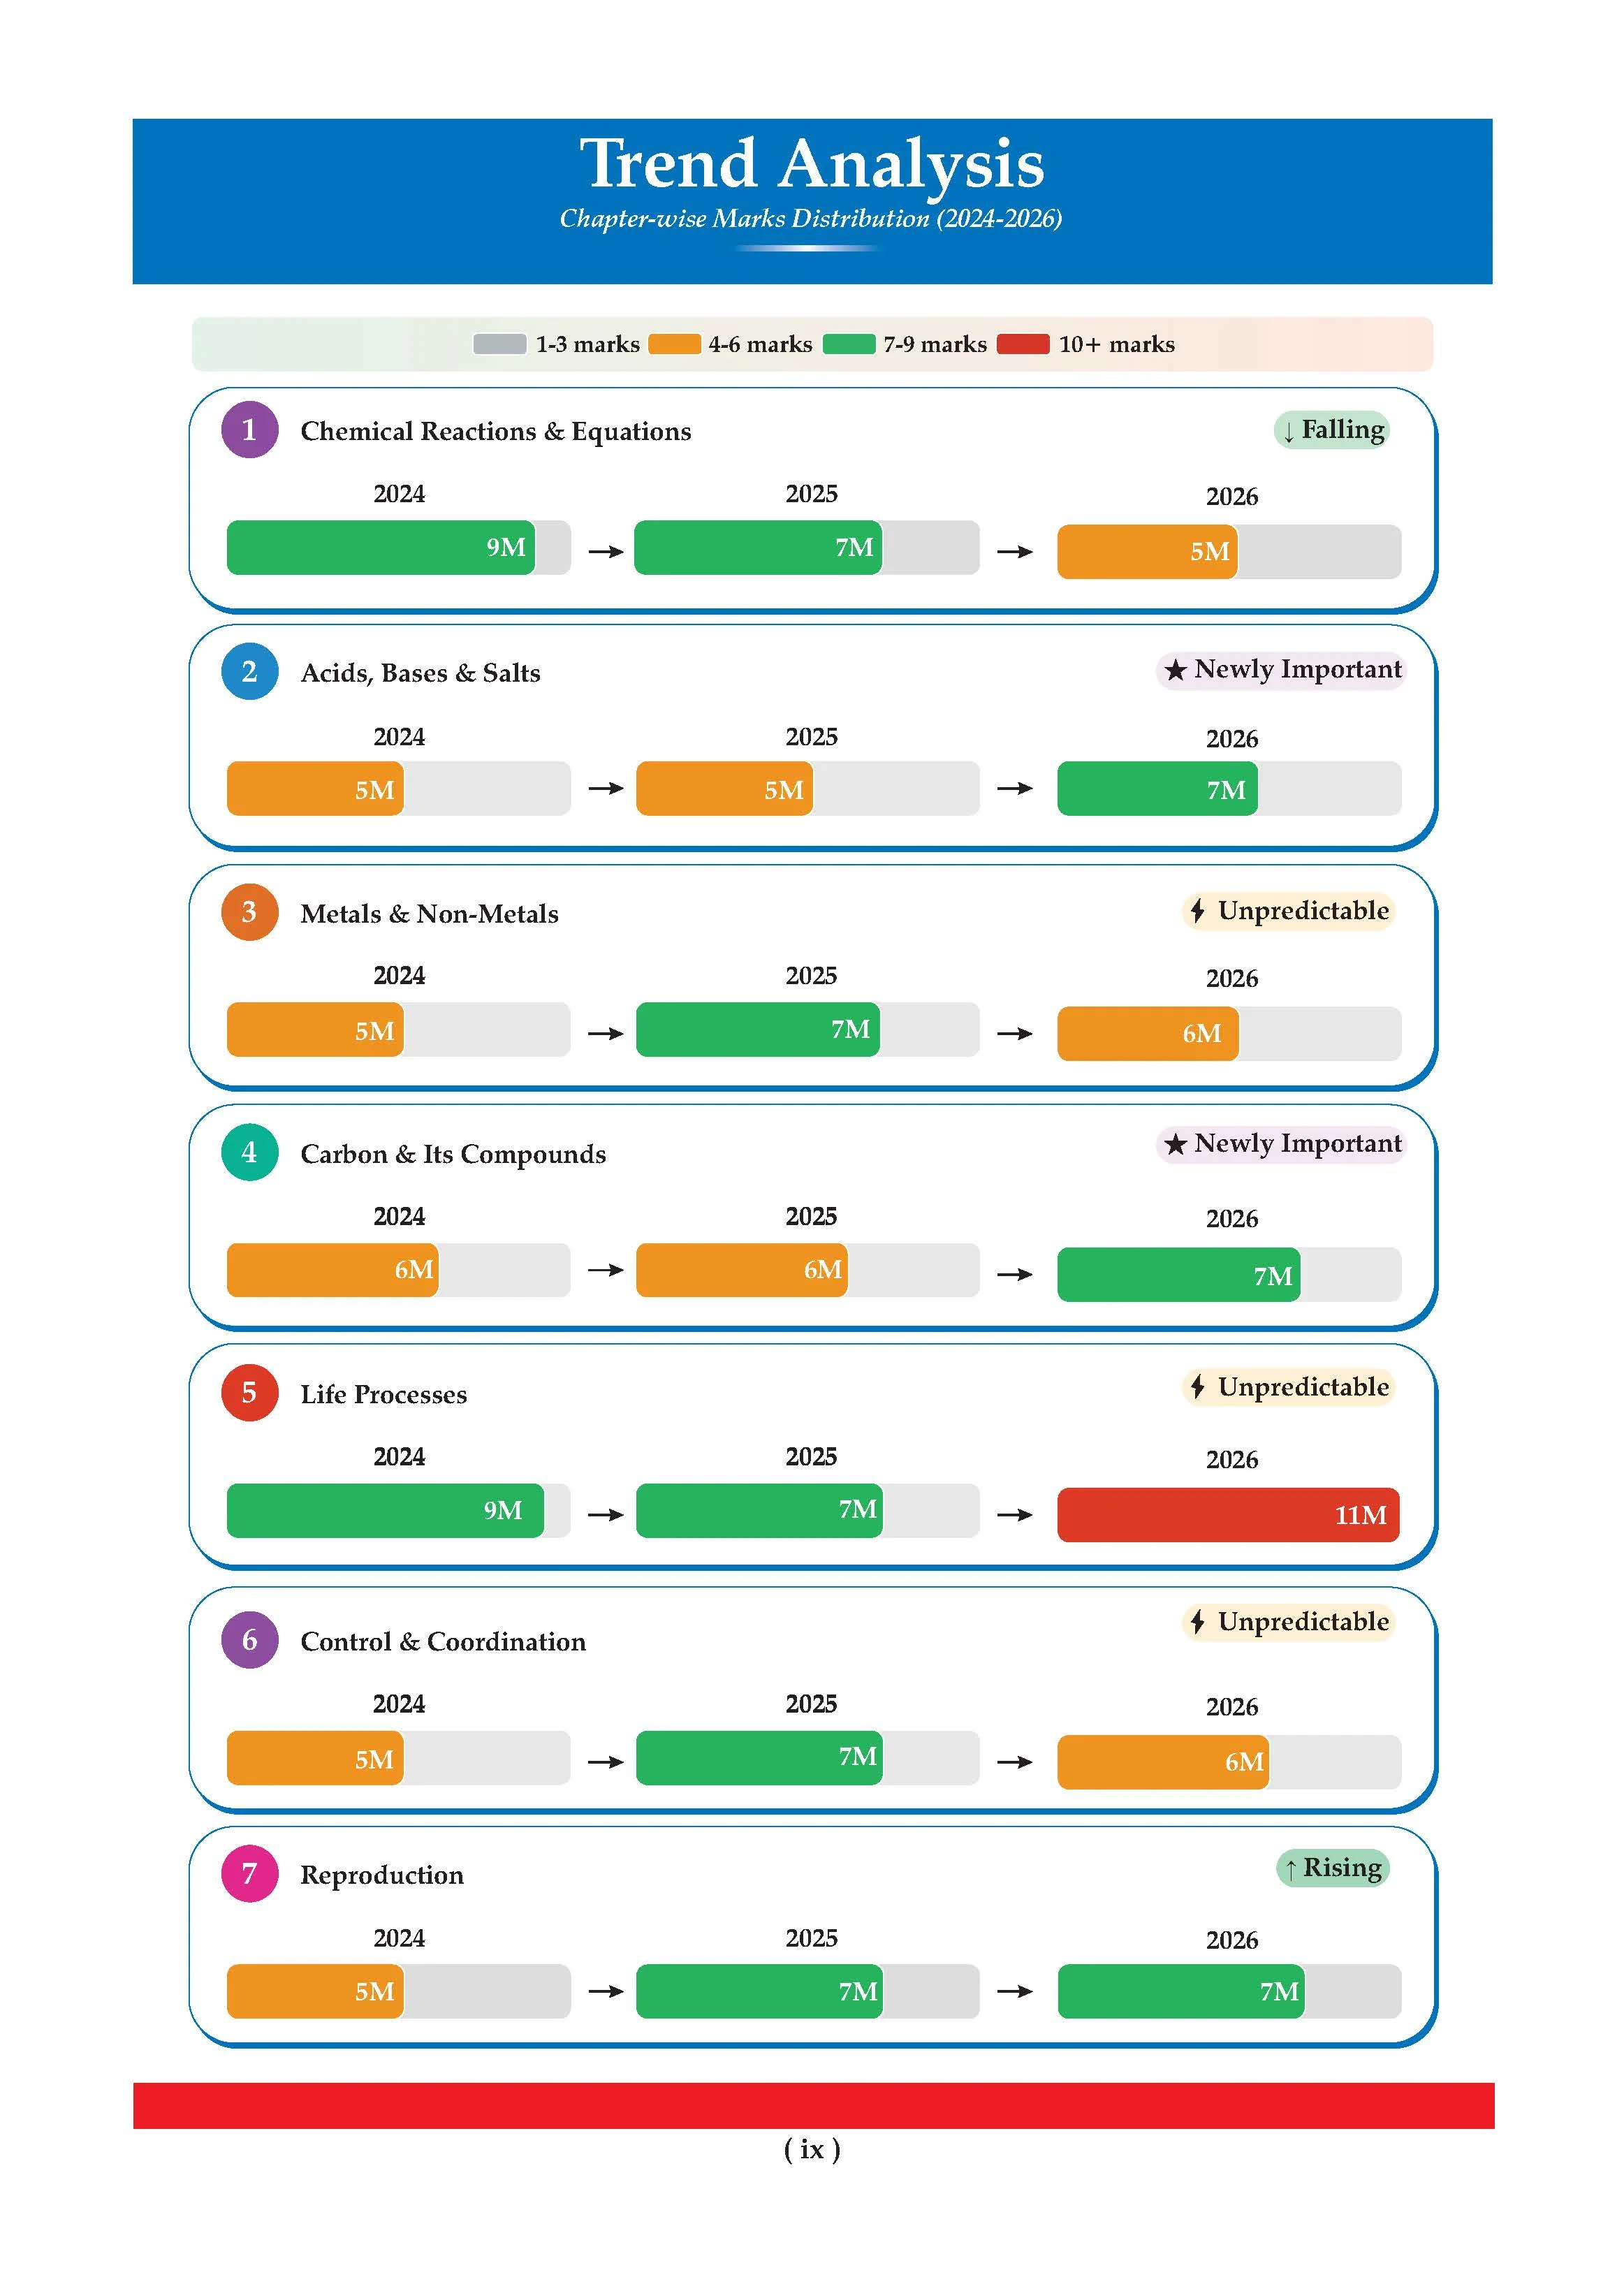This screenshot has height=2284, width=1624.
Task: Click the Rising badge on Reproduction
Action: pos(1333,1868)
